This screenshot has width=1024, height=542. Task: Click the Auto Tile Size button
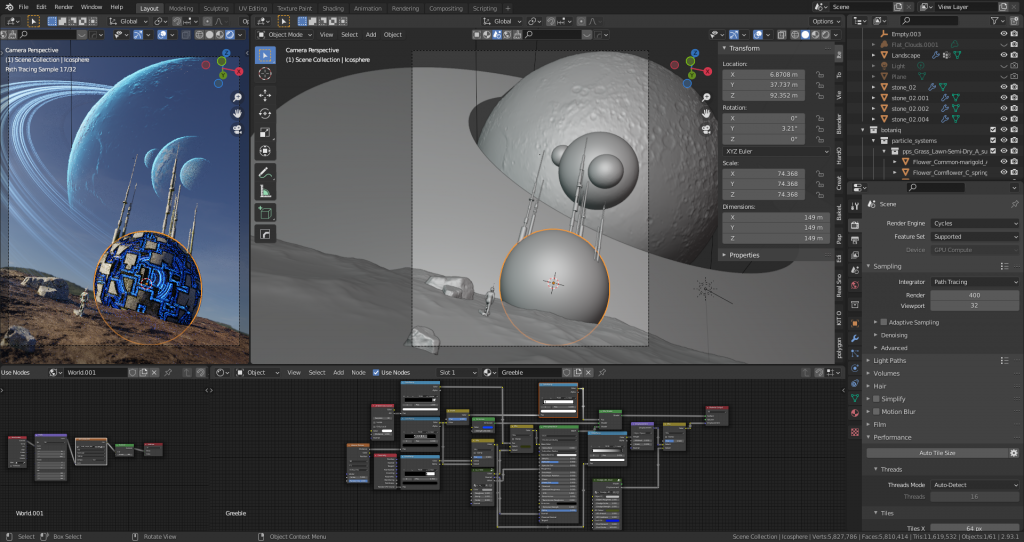pos(939,453)
